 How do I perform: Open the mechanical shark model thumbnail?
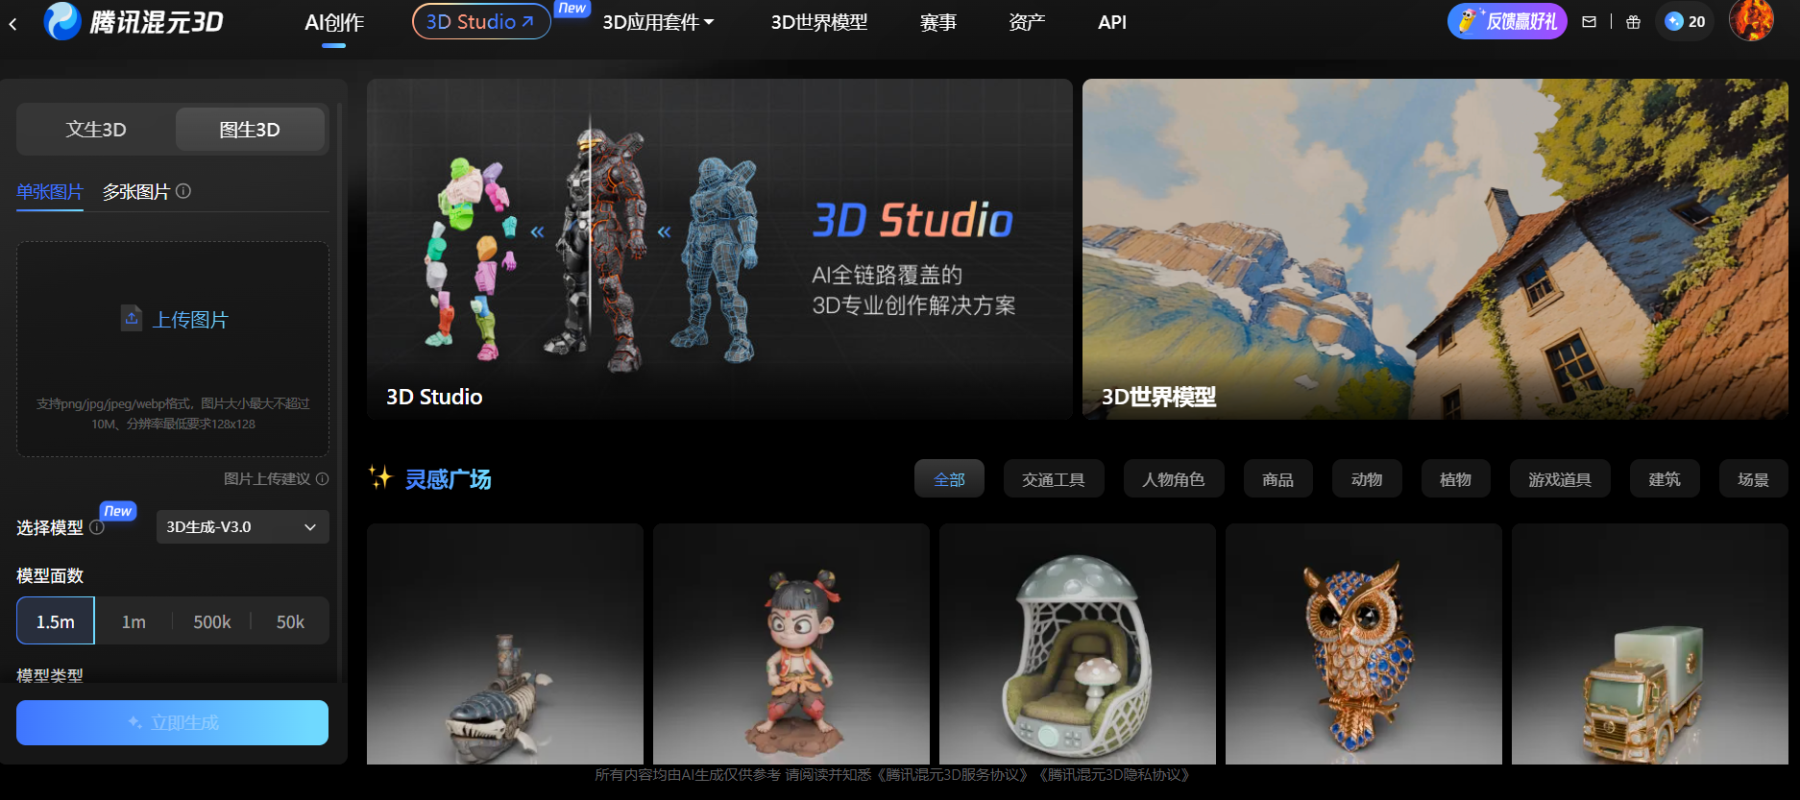(x=505, y=644)
